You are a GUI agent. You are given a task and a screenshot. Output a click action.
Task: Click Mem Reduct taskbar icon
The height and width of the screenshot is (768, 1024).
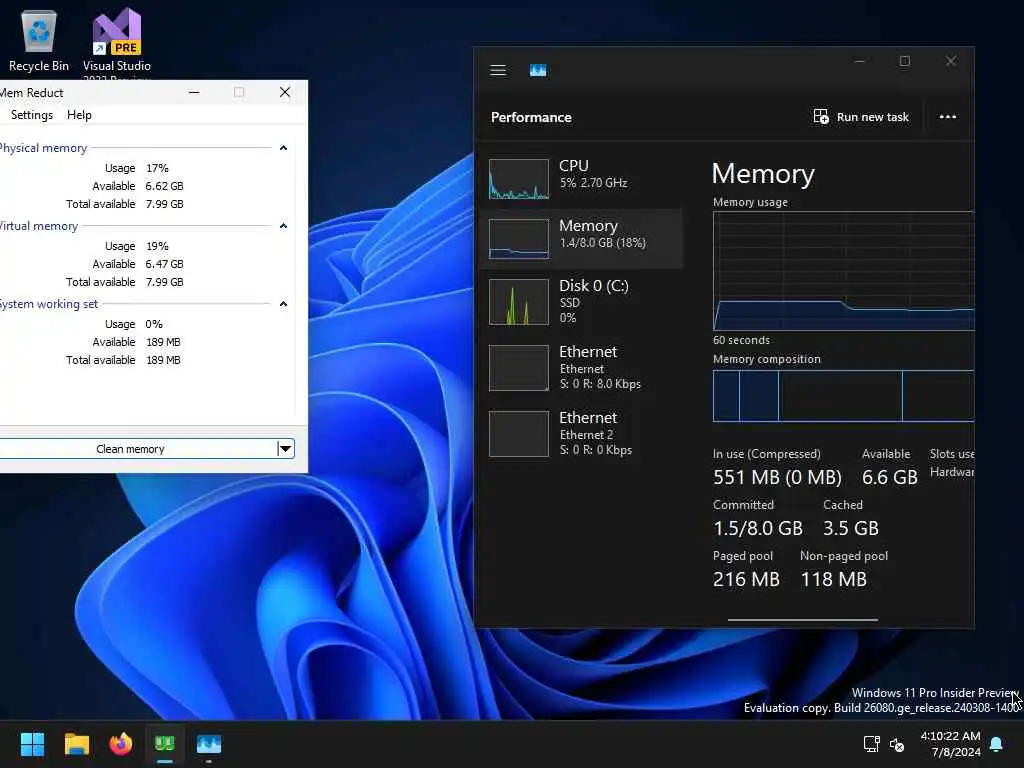pyautogui.click(x=165, y=744)
